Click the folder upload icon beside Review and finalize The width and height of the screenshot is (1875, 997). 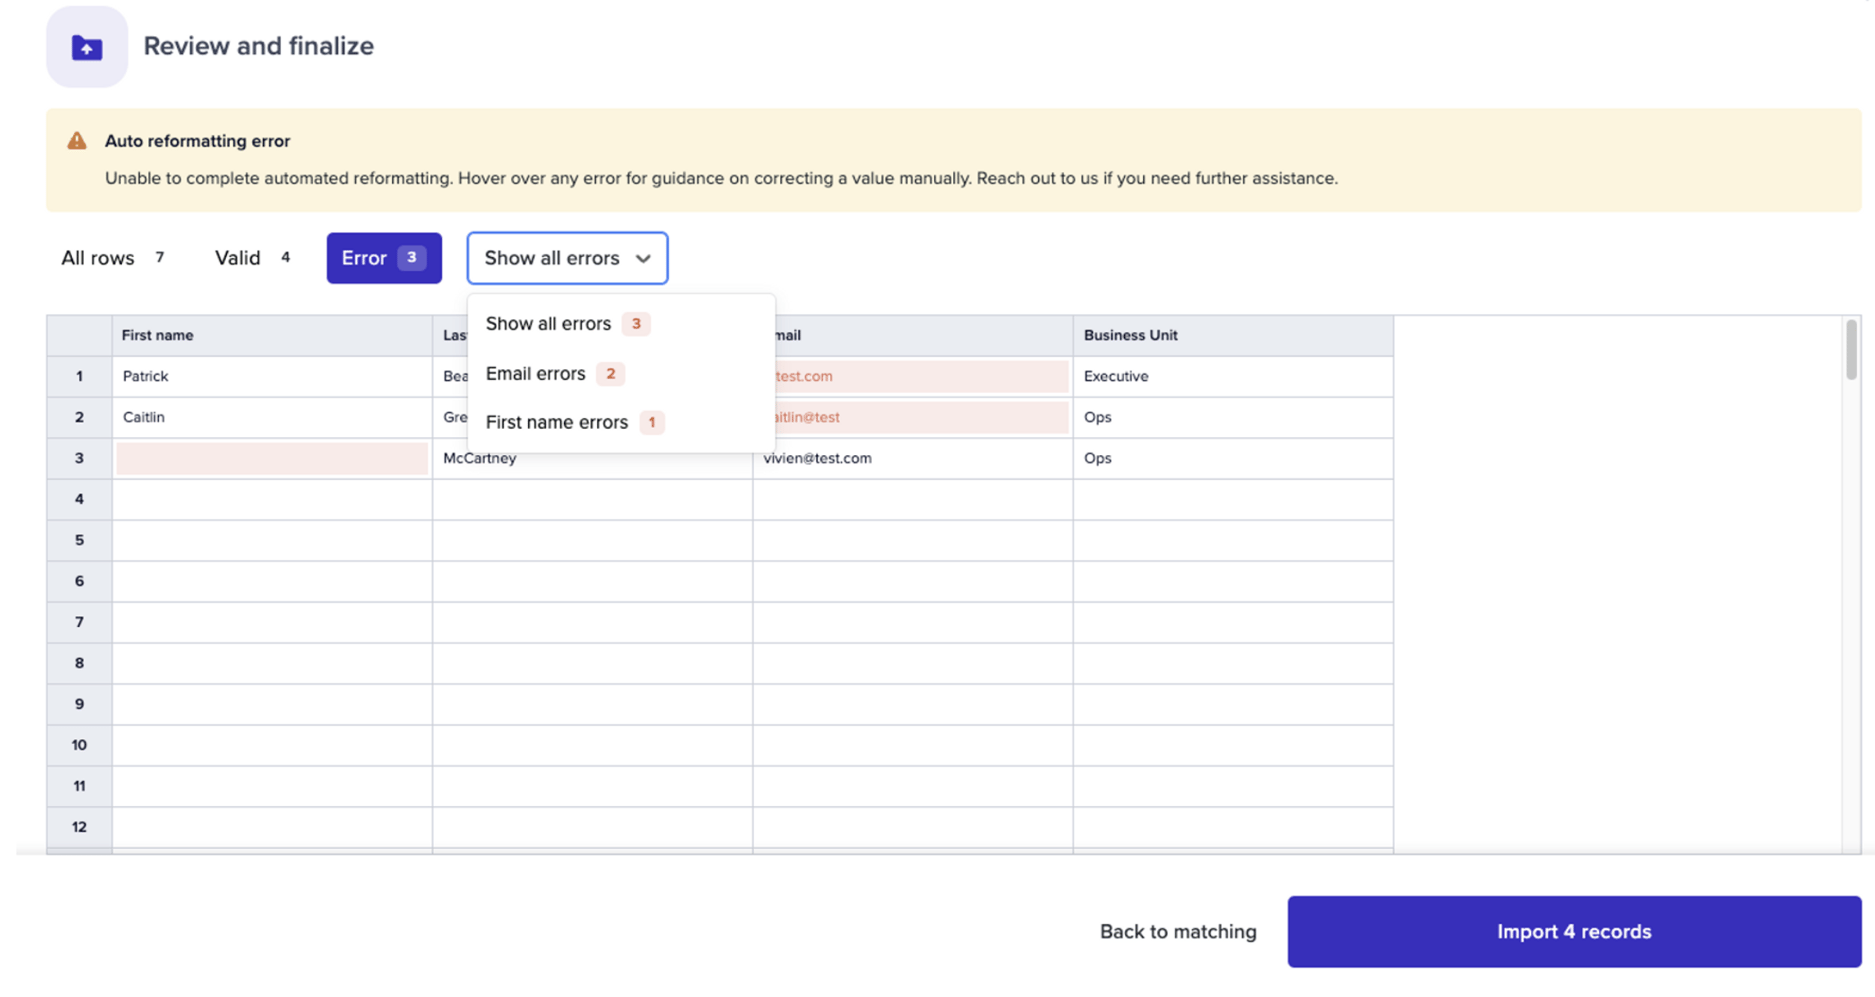pos(86,45)
